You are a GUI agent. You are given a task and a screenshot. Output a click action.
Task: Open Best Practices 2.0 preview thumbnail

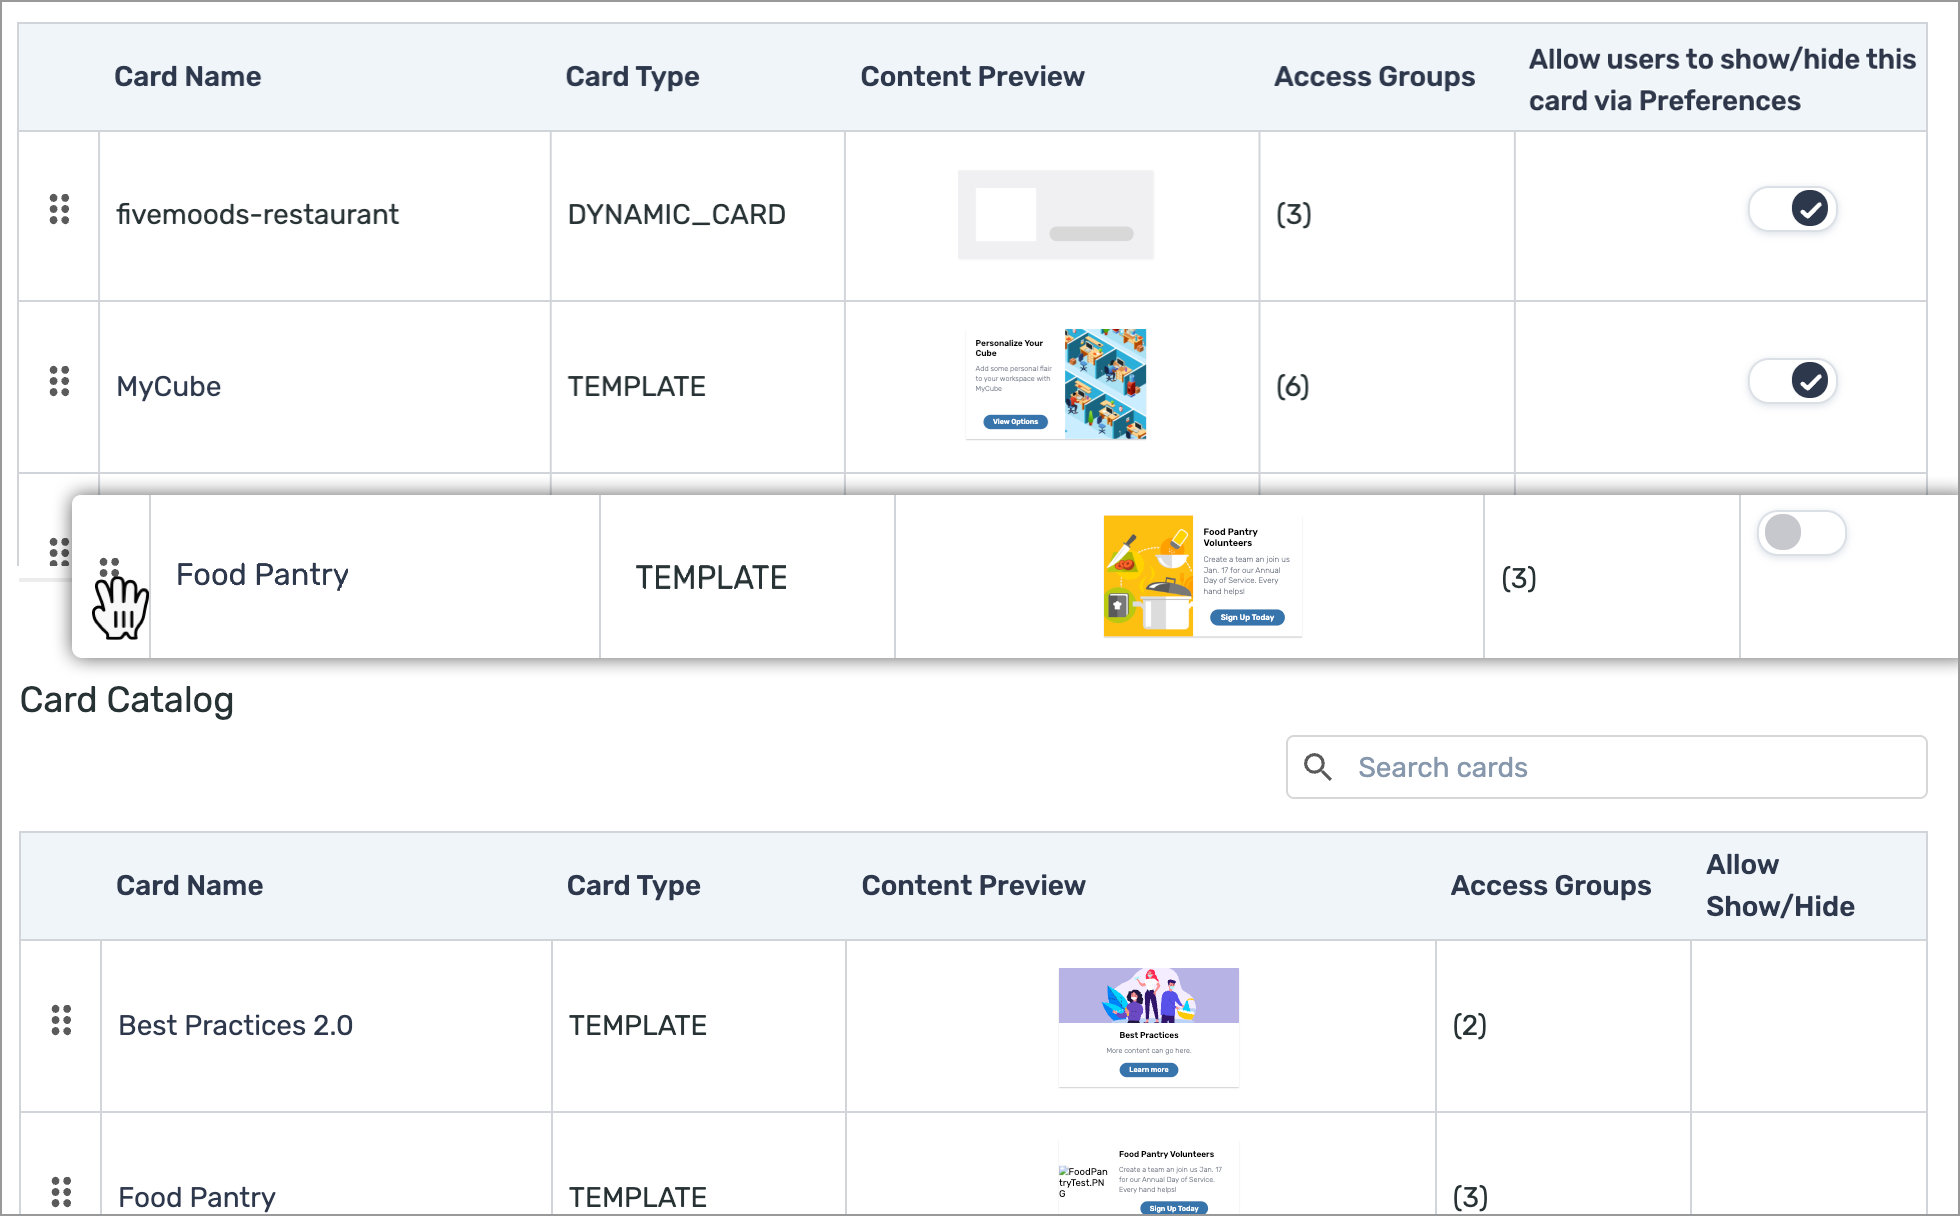(x=1149, y=1027)
